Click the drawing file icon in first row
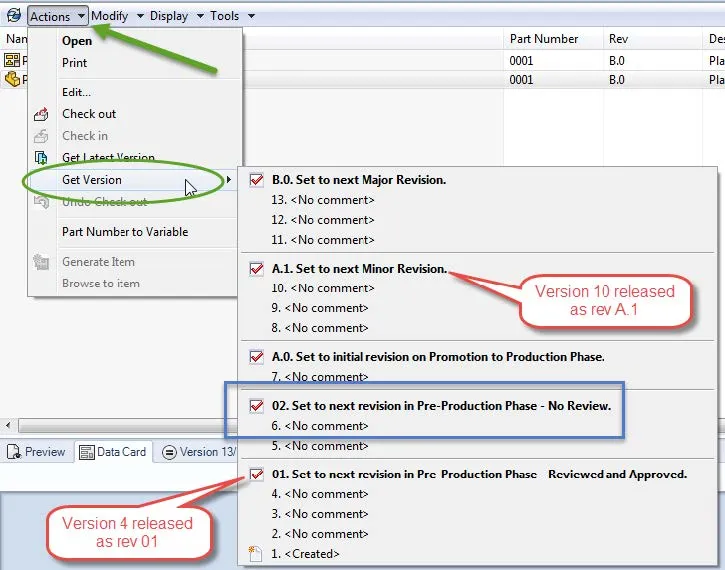 tap(12, 60)
